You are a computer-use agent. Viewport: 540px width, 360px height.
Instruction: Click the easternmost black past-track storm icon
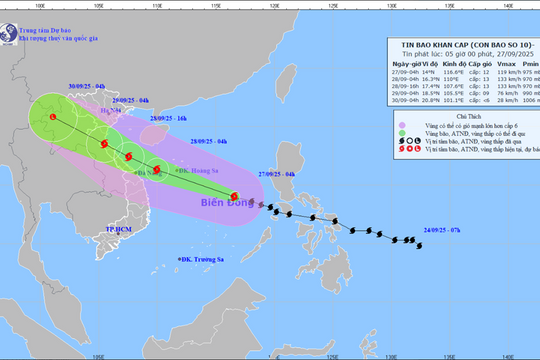[x=419, y=246]
